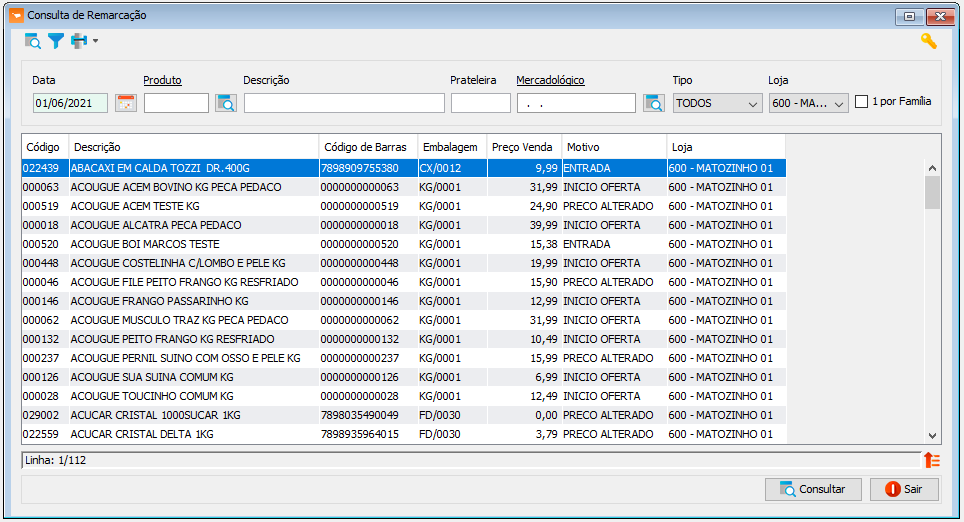
Task: Open the Loja 600 - MA... dropdown
Action: pyautogui.click(x=808, y=103)
